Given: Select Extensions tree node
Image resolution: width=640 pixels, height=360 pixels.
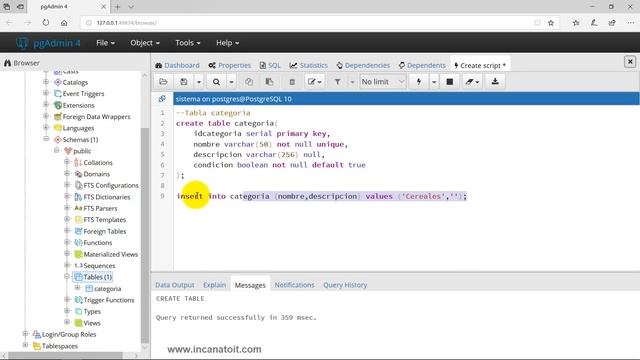Looking at the screenshot, I should point(78,105).
